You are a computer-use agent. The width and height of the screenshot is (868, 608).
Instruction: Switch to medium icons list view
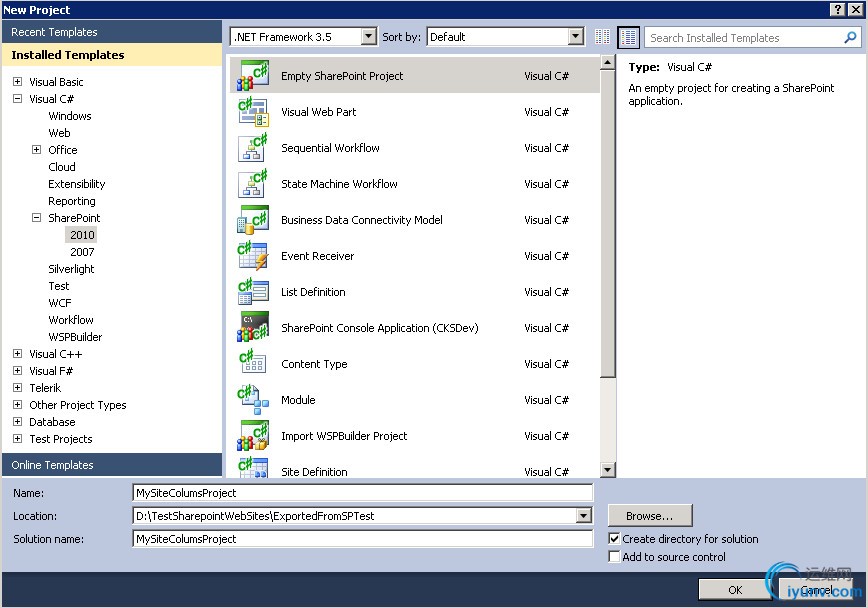point(628,37)
